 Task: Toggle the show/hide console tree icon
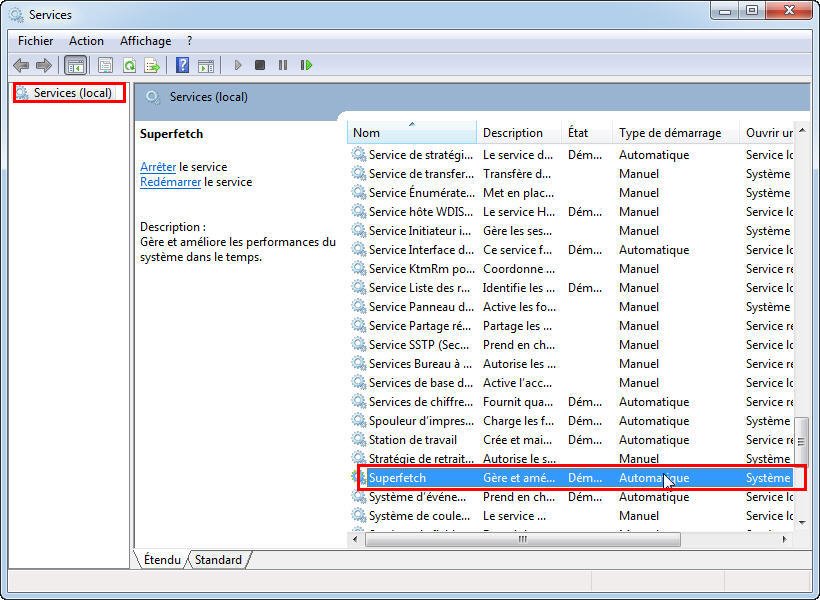[74, 66]
